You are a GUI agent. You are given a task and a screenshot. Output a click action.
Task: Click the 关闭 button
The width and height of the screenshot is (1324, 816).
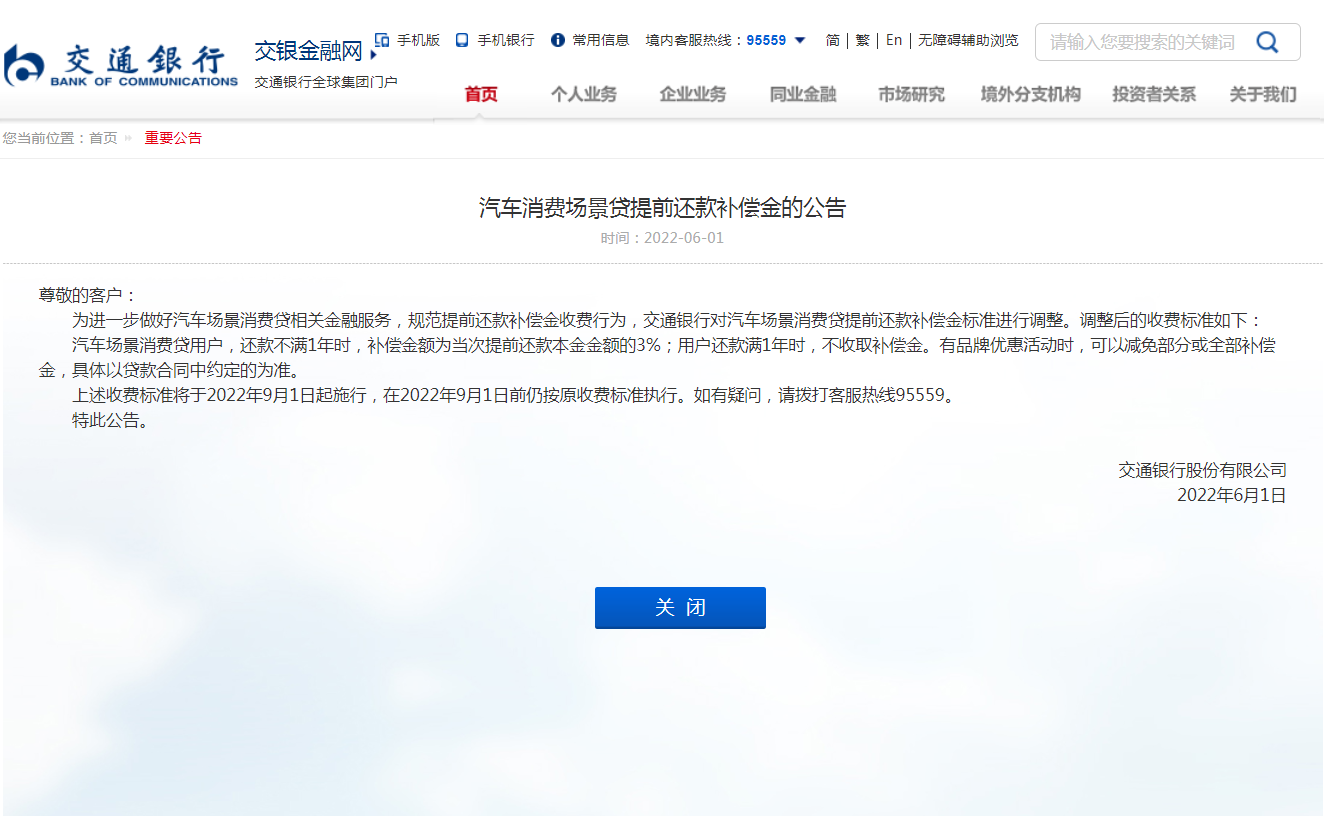coord(680,608)
